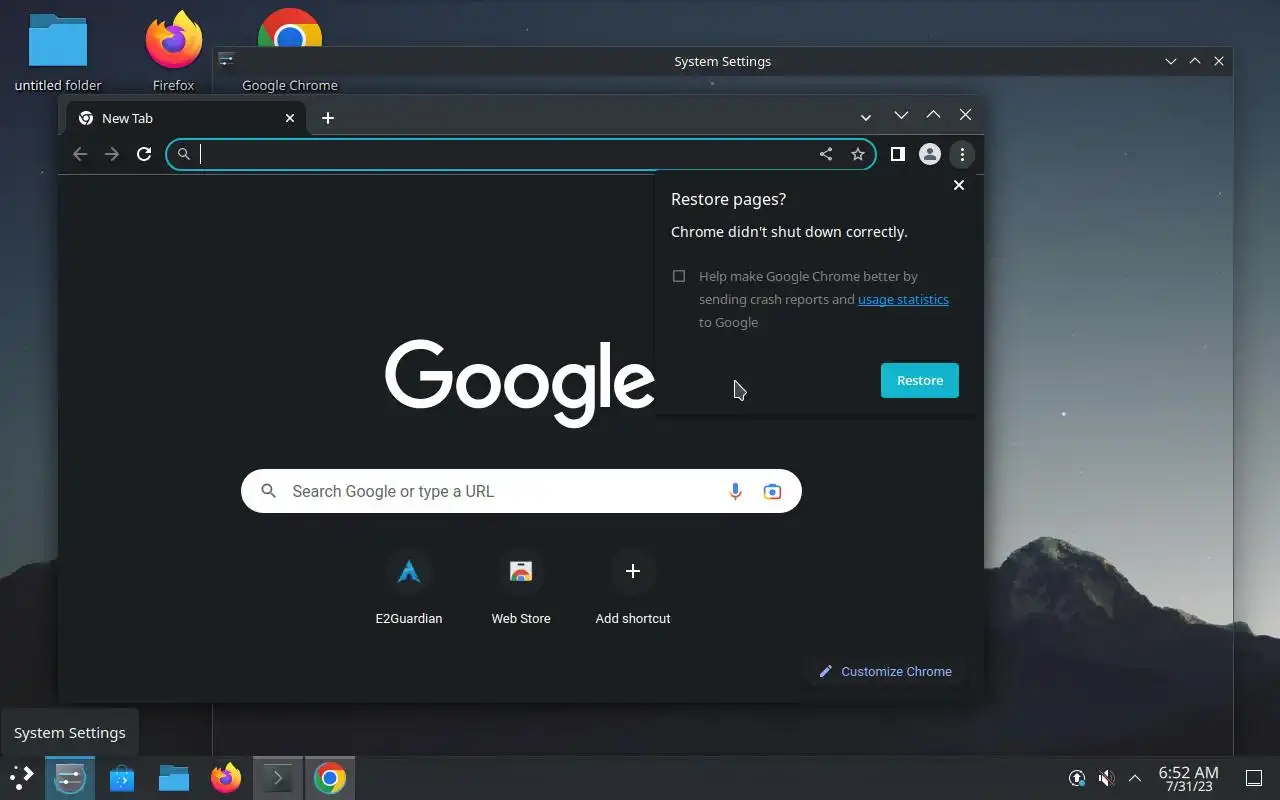Open Discover software store in taskbar
1280x800 pixels.
[122, 777]
